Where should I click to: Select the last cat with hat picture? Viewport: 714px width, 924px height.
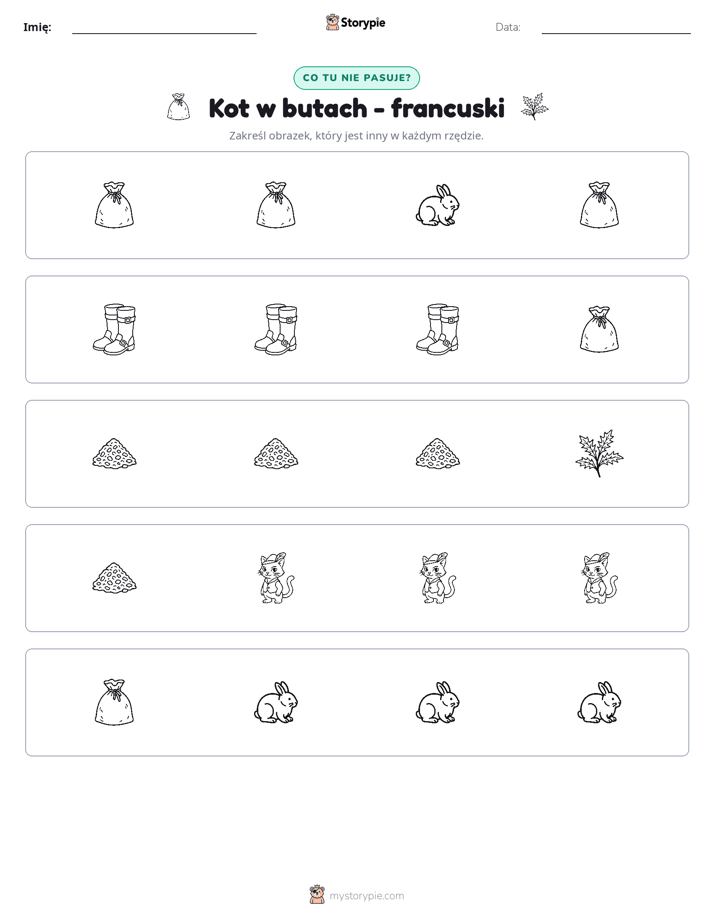[599, 578]
